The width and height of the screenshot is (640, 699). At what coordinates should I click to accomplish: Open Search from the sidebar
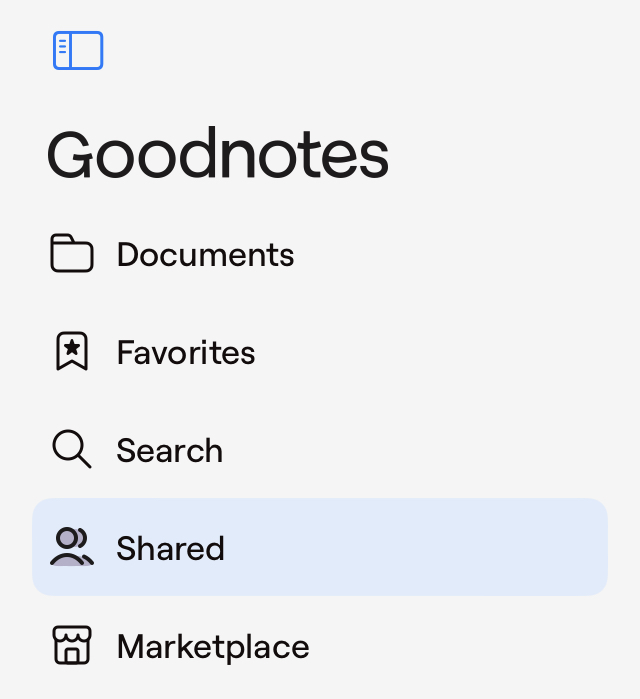[x=169, y=451]
